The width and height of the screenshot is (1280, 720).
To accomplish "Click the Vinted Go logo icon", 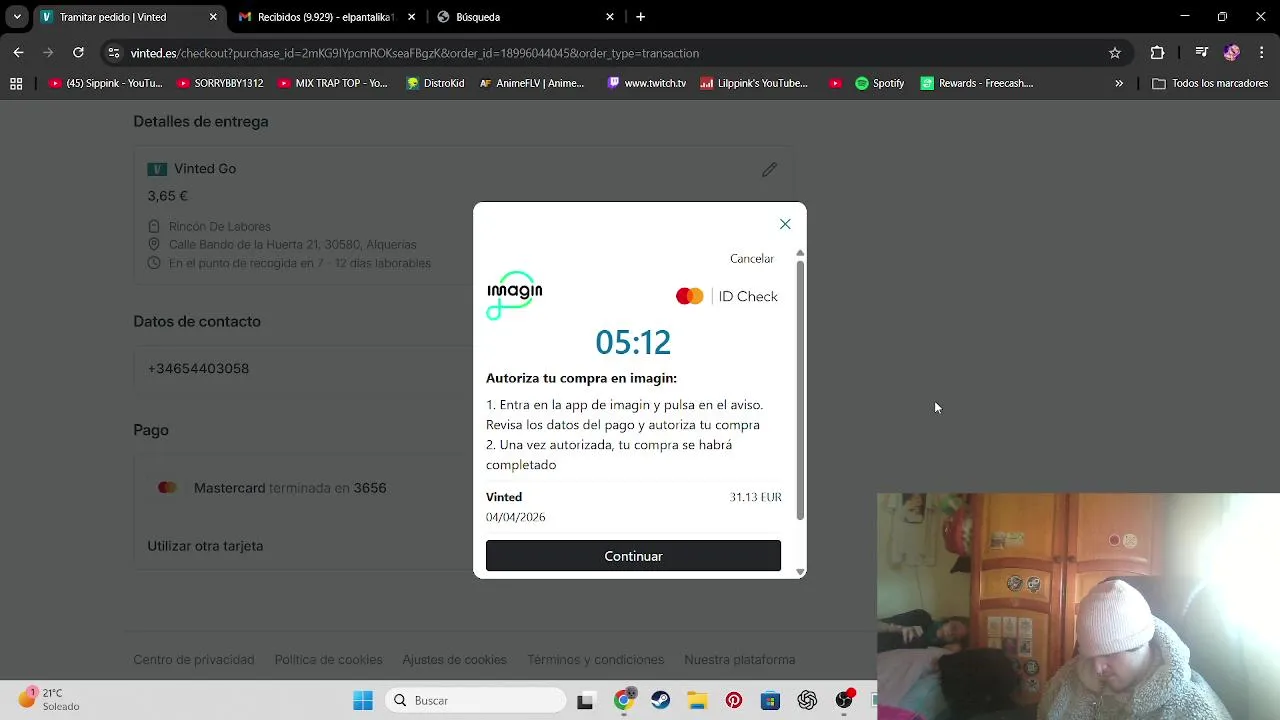I will (x=157, y=169).
